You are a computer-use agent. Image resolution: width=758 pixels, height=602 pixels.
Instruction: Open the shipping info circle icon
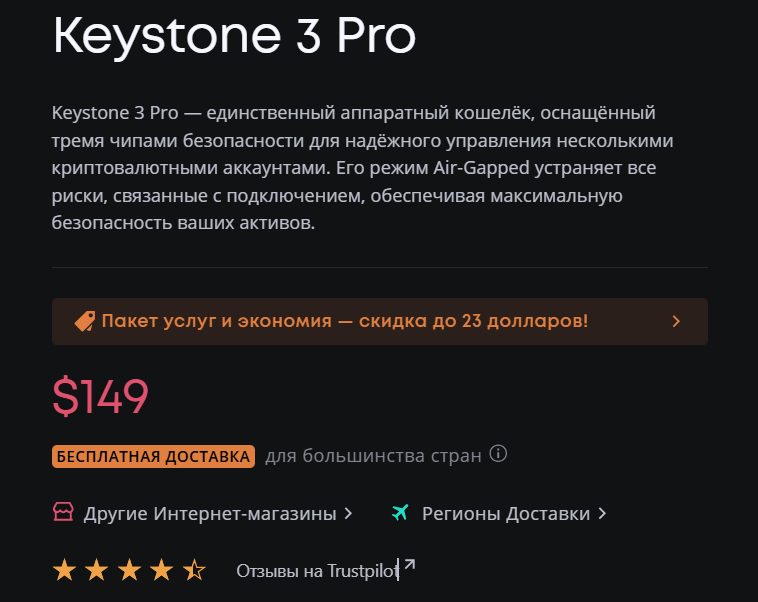[x=498, y=455]
